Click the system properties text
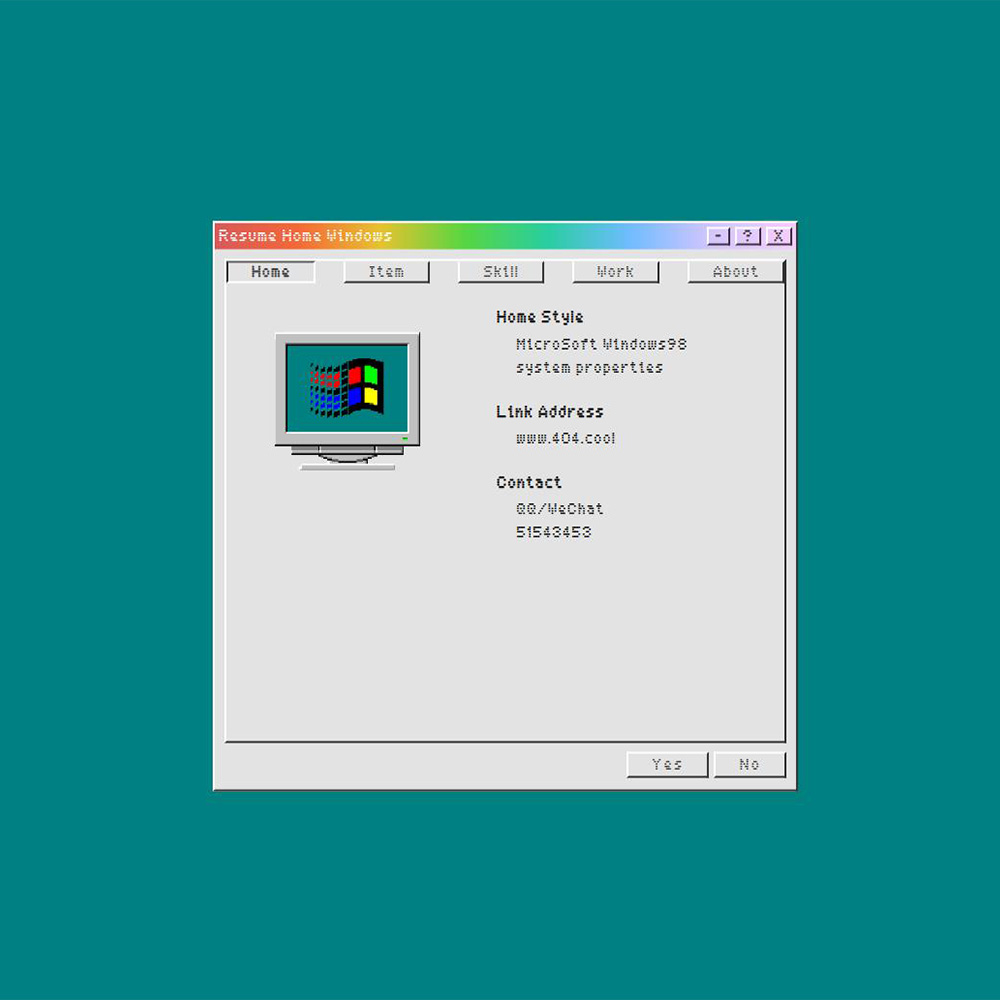 pos(589,368)
